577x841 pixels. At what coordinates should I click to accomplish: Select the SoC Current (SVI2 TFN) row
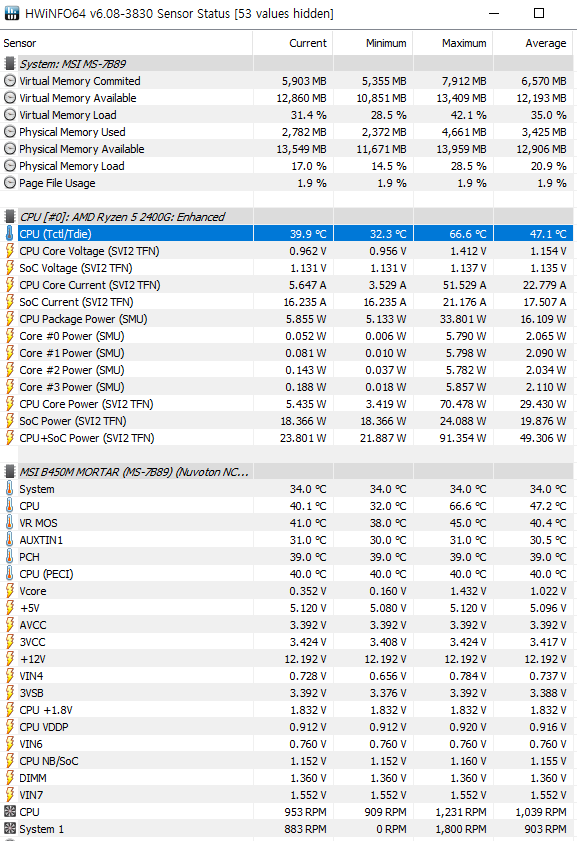coord(287,302)
